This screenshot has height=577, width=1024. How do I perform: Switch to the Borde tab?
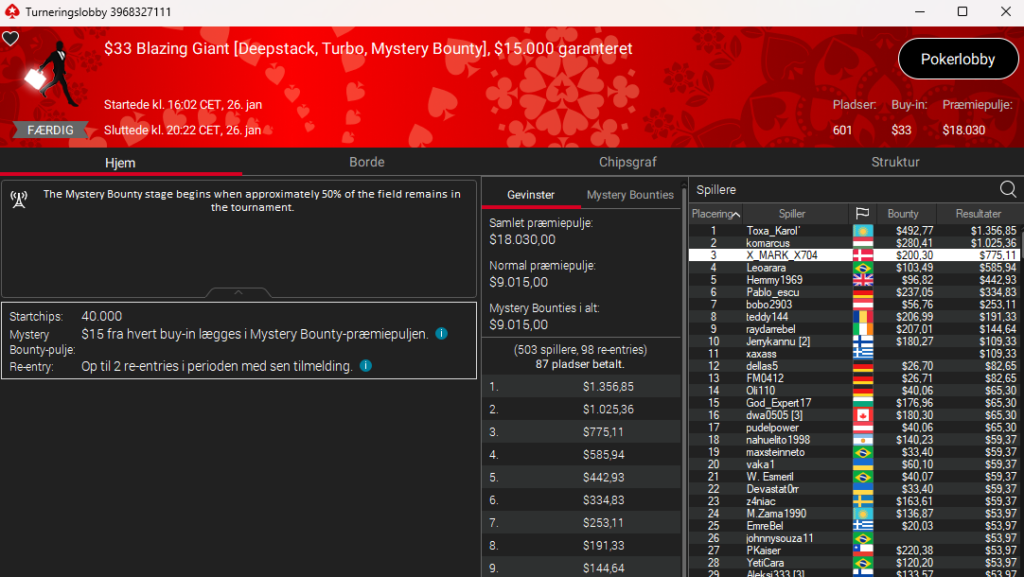tap(366, 162)
